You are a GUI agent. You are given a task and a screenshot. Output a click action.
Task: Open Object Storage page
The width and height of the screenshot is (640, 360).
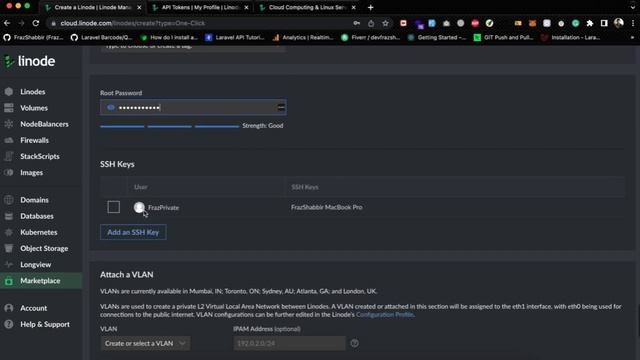coord(44,248)
